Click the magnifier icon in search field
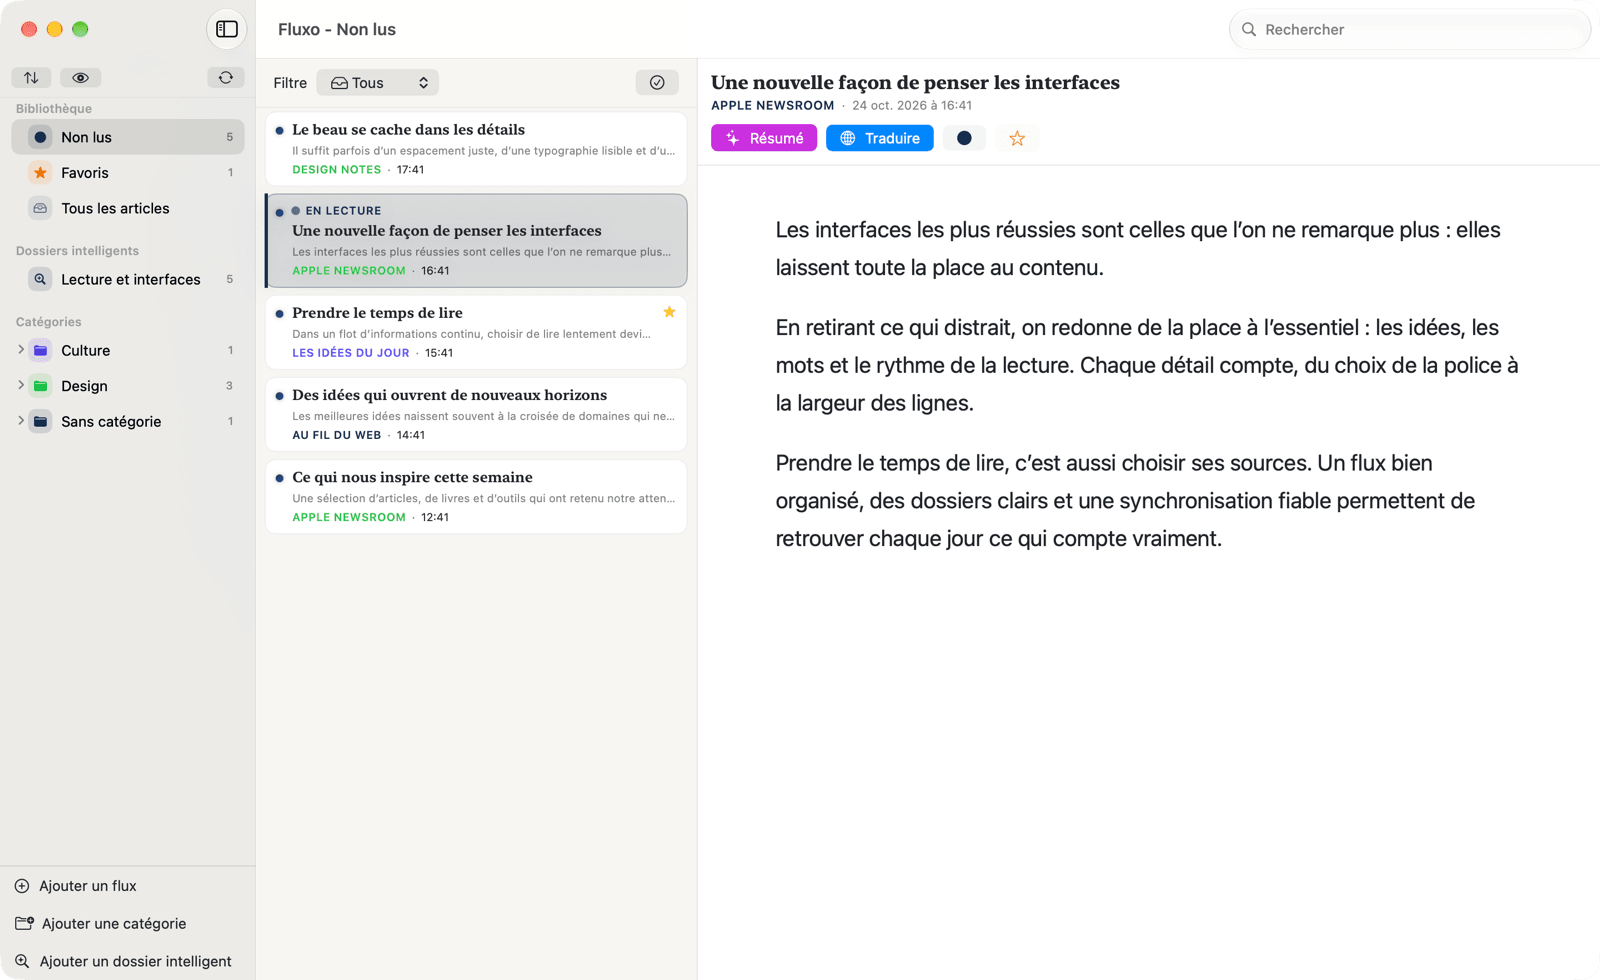This screenshot has height=980, width=1600. 1249,29
